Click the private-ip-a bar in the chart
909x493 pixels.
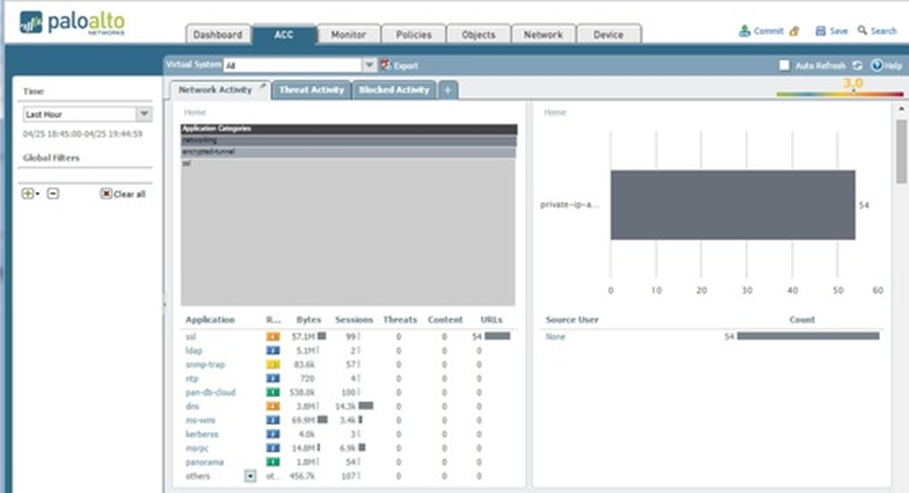(732, 205)
